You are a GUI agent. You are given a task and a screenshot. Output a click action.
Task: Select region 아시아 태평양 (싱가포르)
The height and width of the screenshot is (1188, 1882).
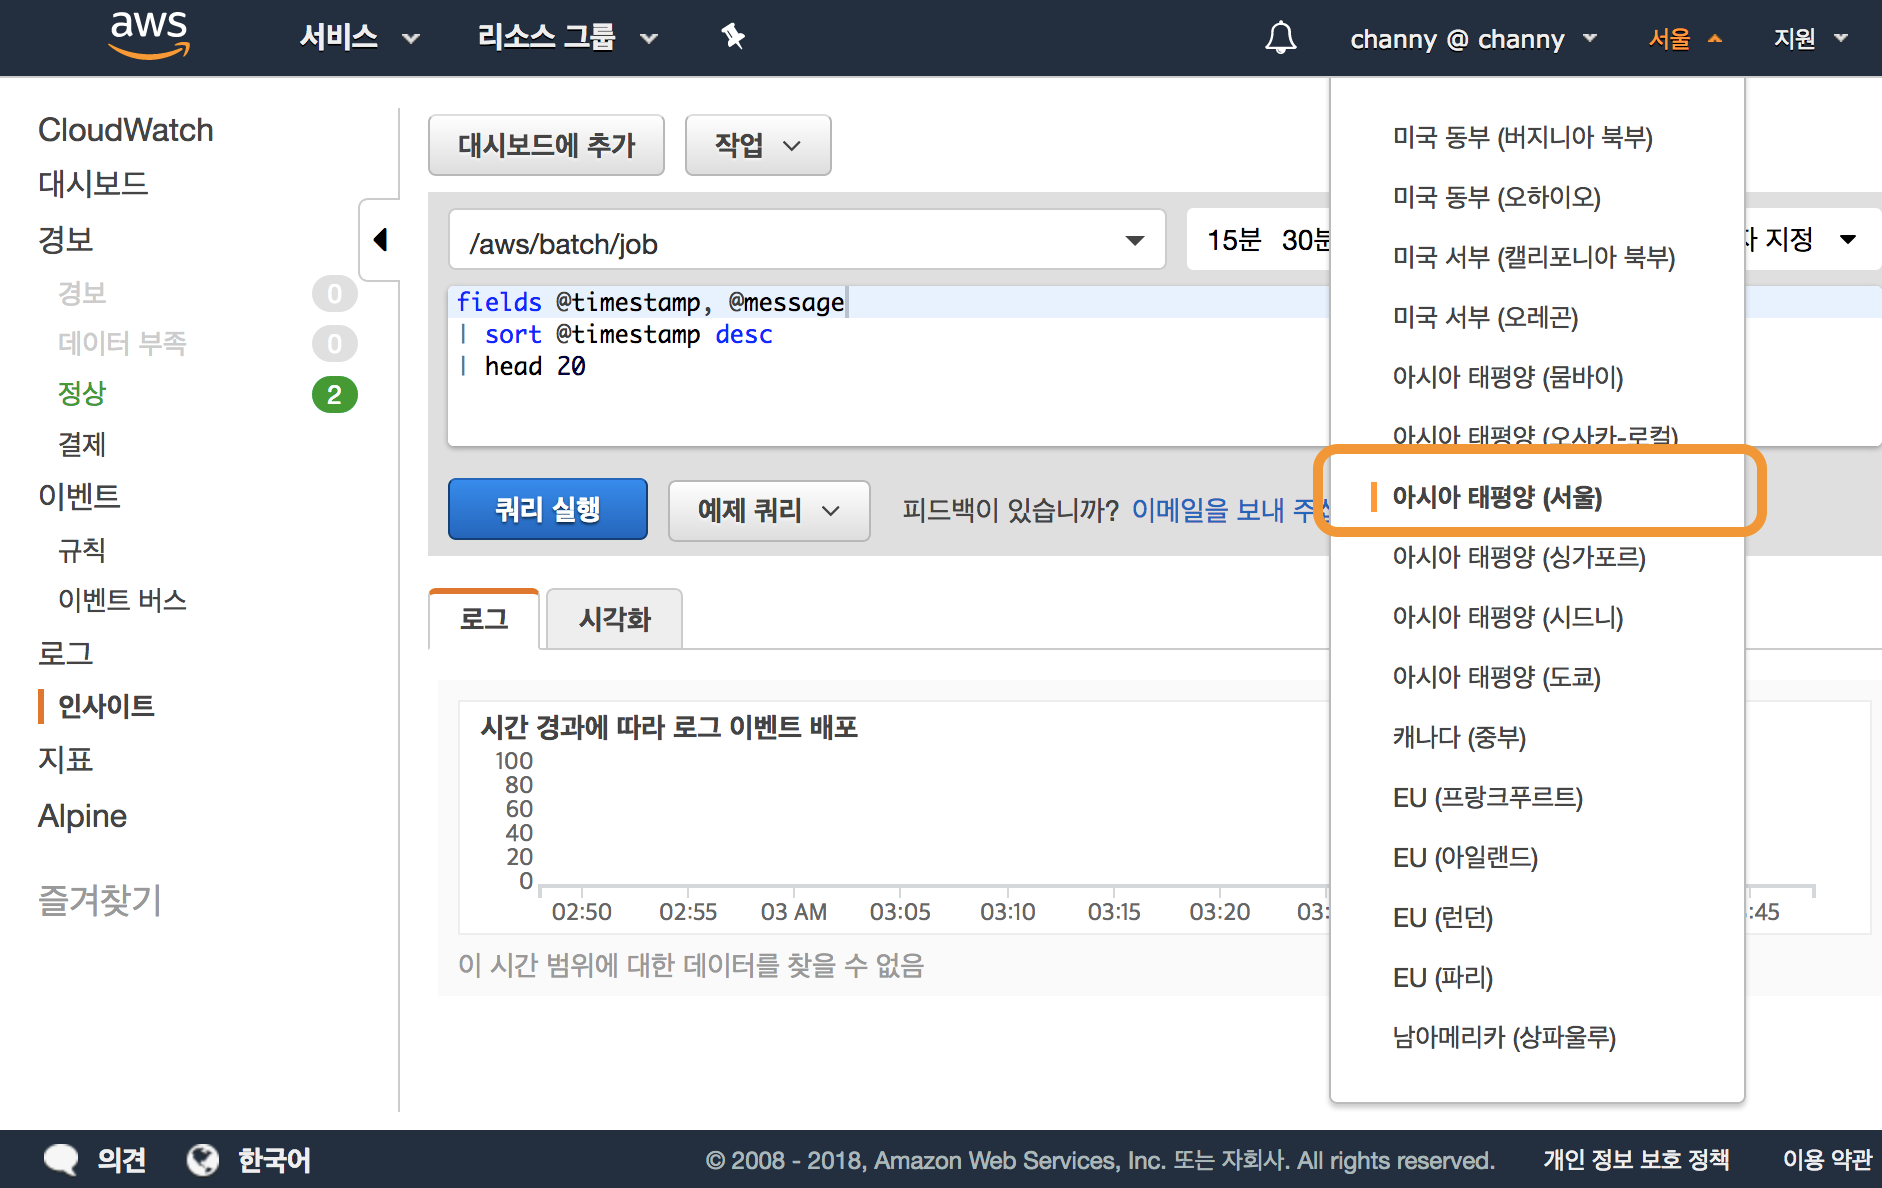tap(1519, 557)
